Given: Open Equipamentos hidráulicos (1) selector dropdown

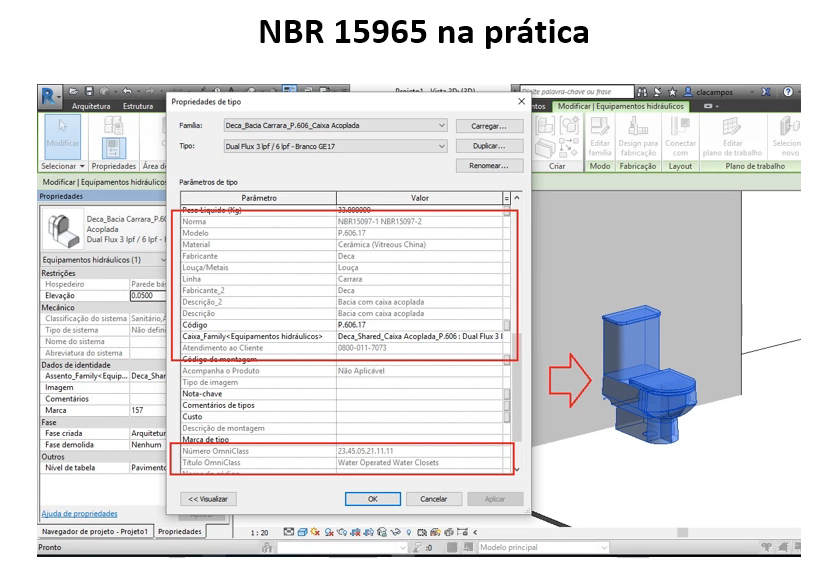Looking at the screenshot, I should click(161, 260).
